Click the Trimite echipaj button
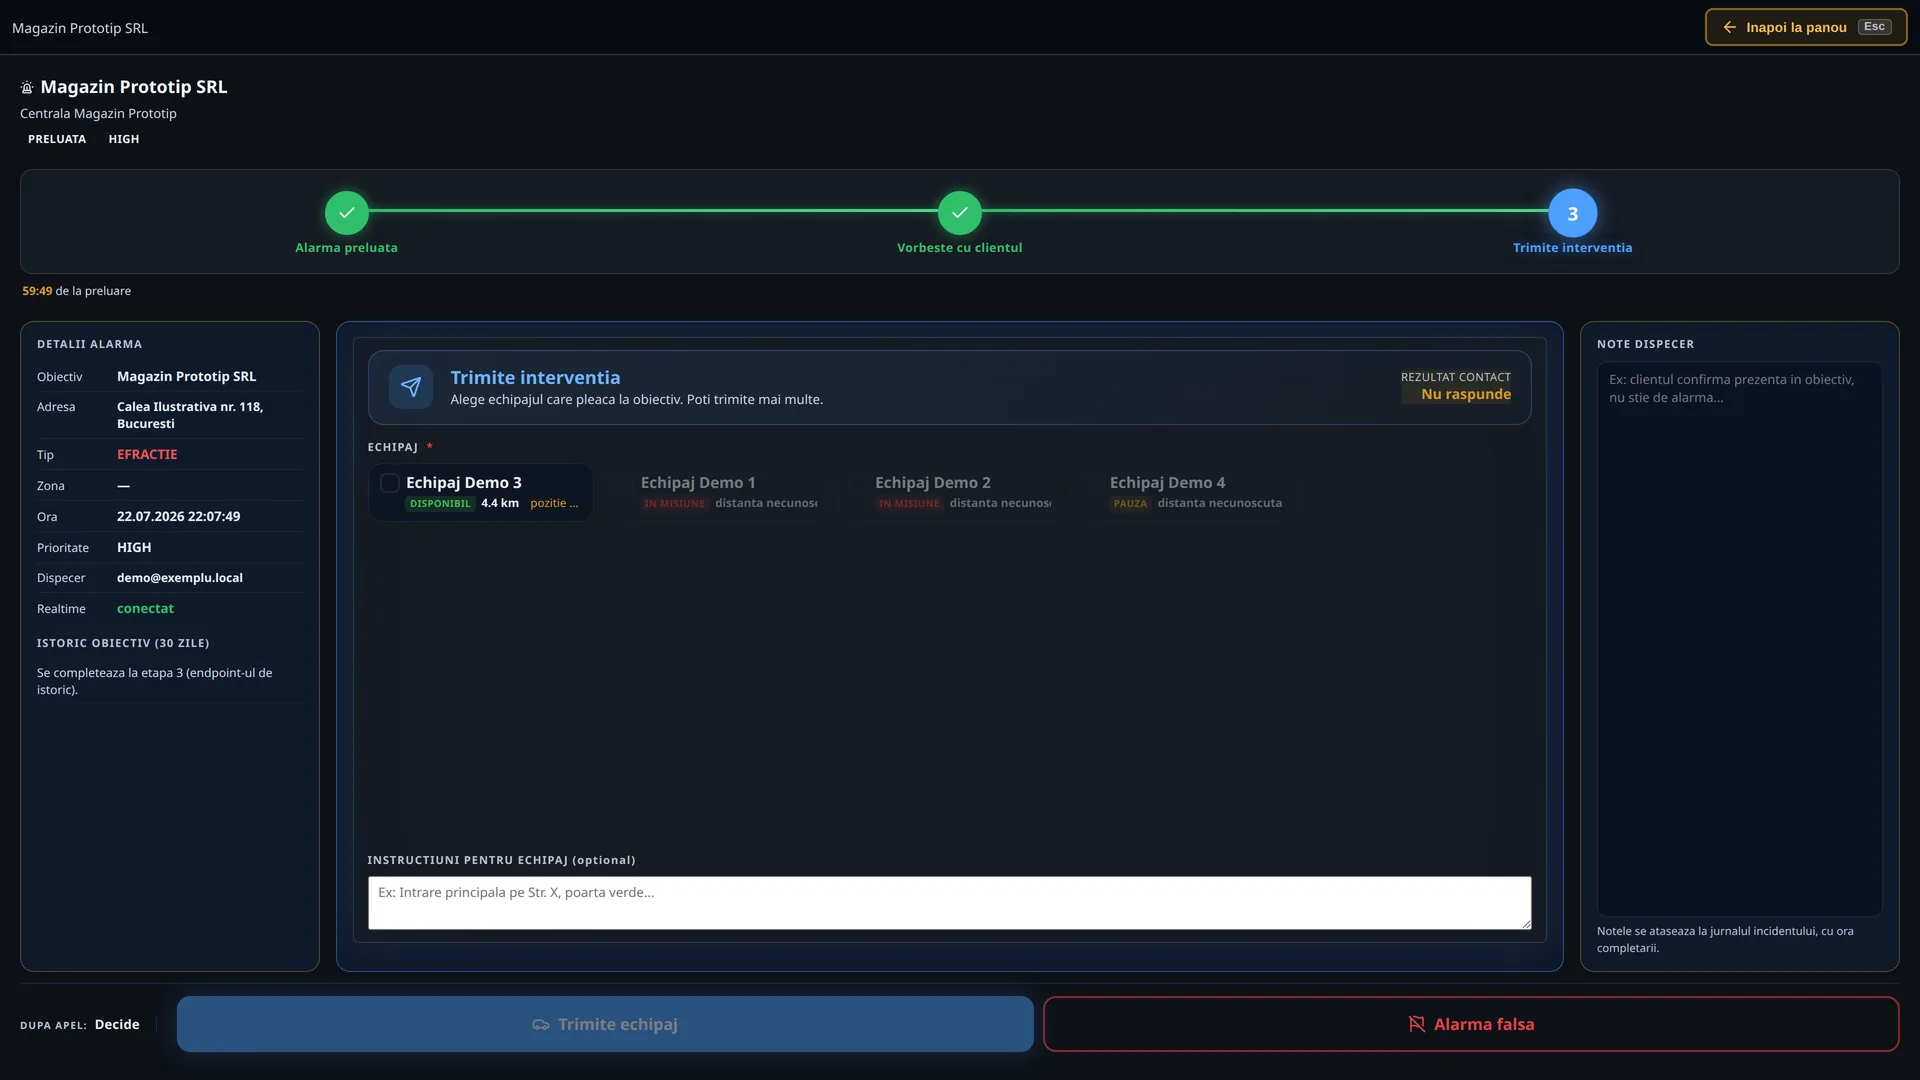Image resolution: width=1920 pixels, height=1080 pixels. [x=605, y=1024]
